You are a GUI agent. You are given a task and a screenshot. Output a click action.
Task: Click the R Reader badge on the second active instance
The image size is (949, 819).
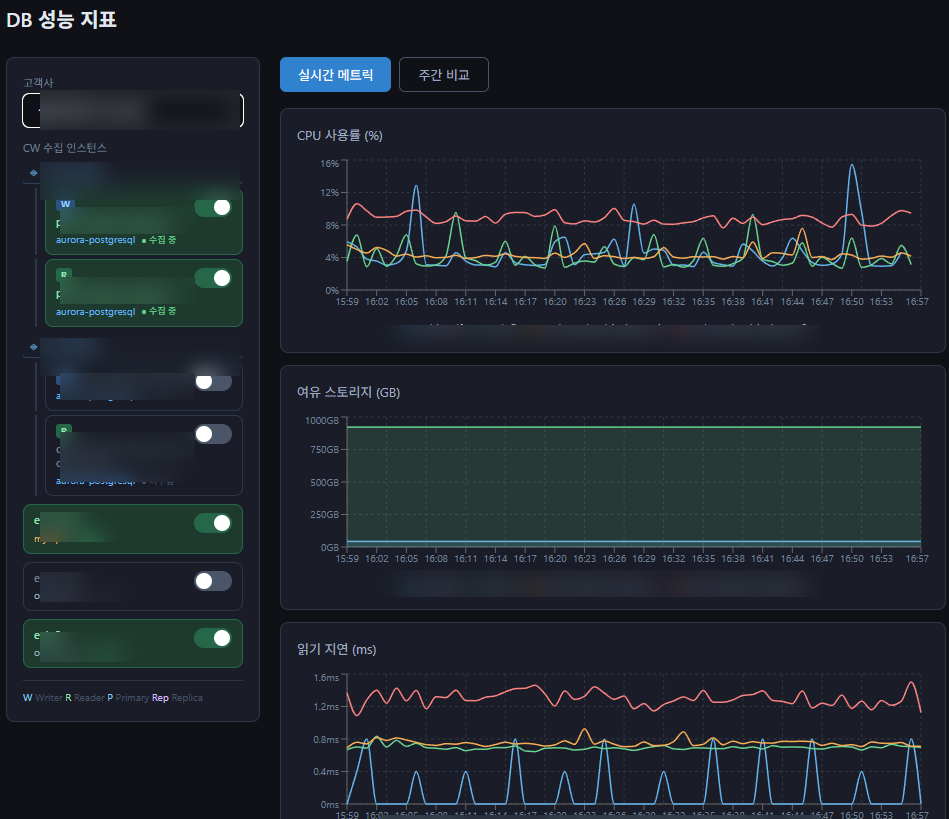(x=64, y=275)
